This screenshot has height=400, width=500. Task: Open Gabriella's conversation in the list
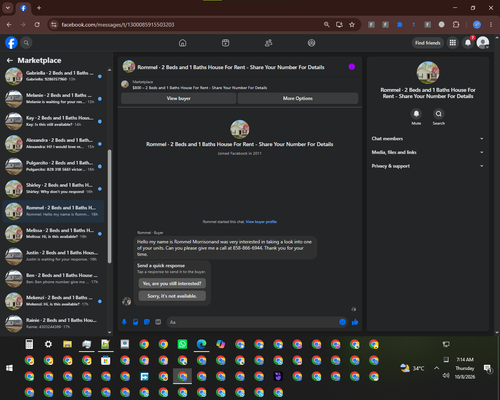point(53,76)
